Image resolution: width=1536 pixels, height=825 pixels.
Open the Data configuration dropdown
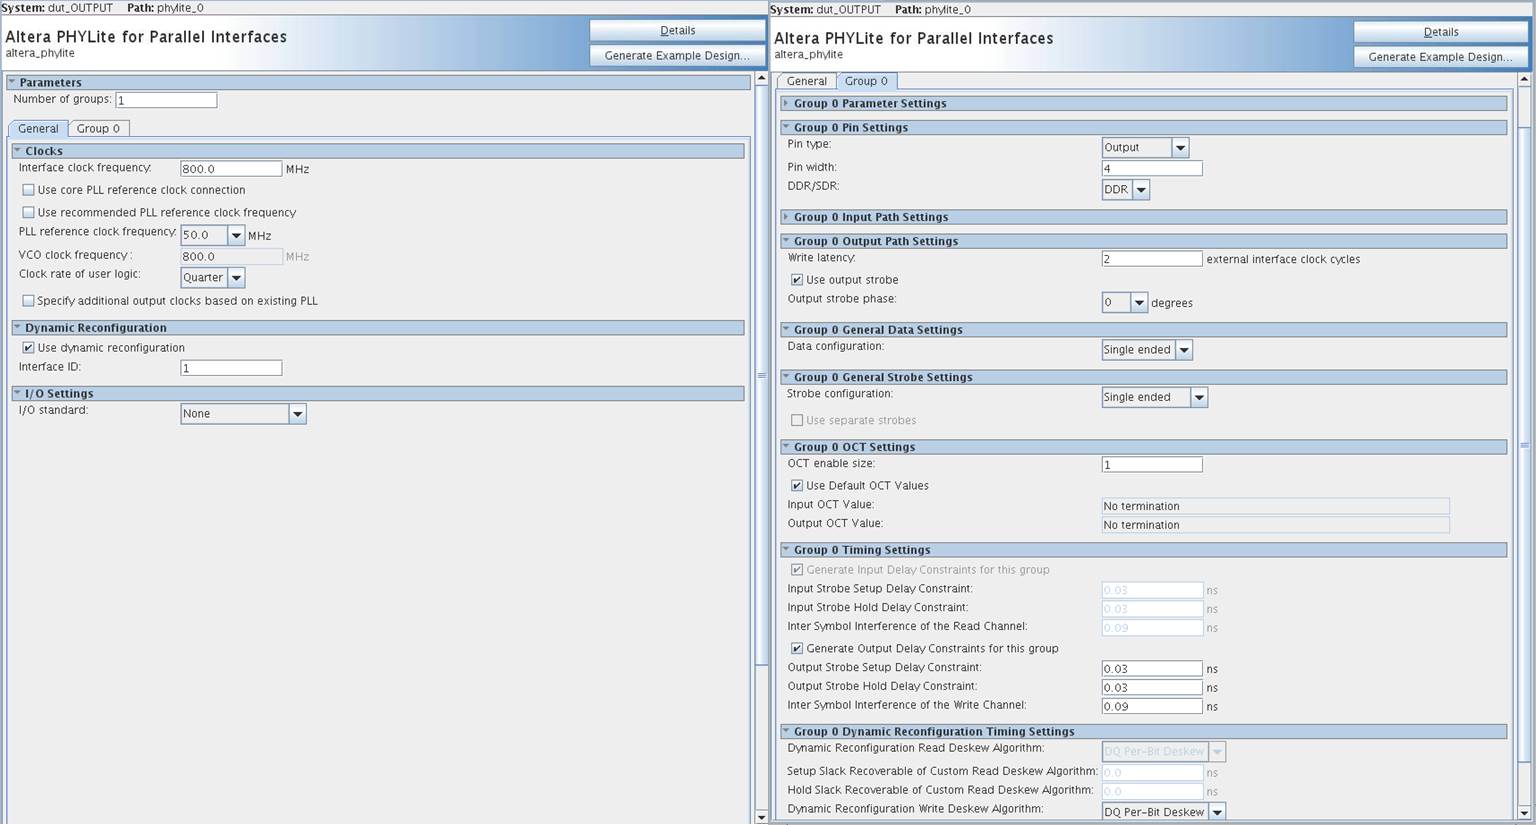[1184, 350]
